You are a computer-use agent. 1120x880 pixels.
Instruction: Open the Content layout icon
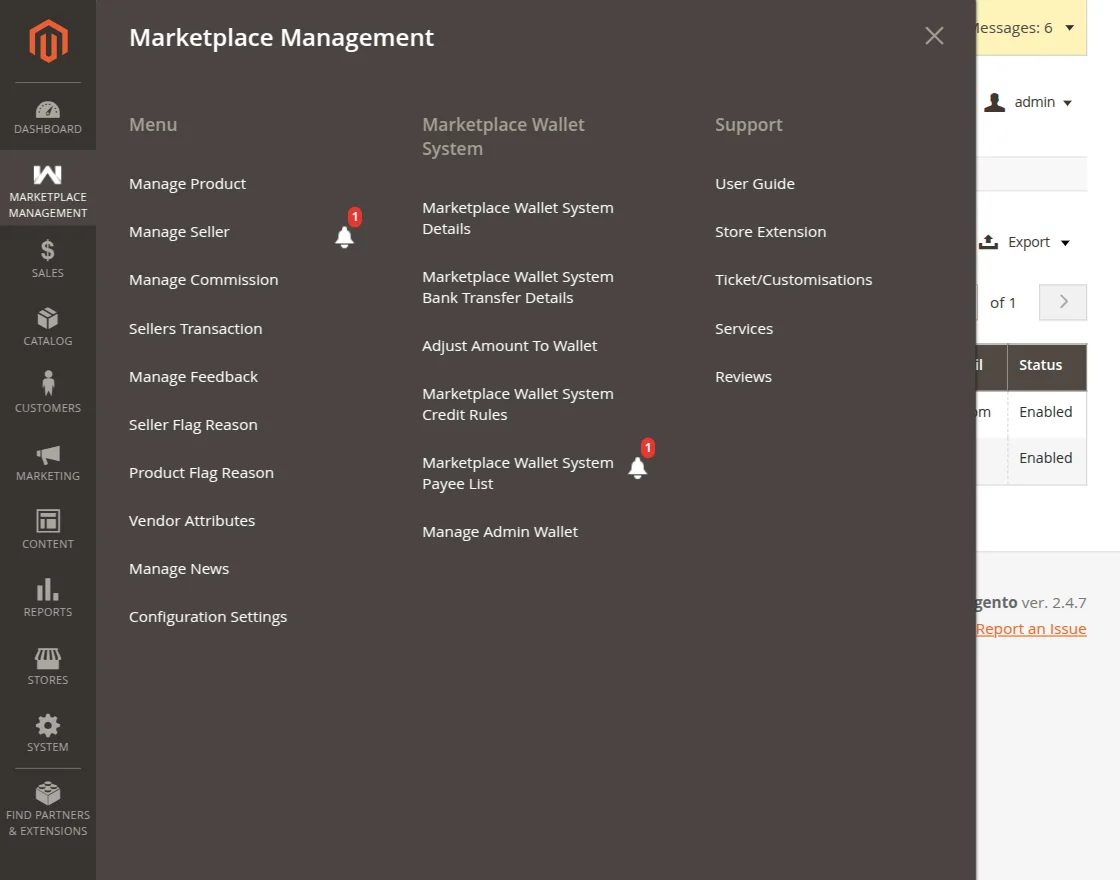coord(48,521)
